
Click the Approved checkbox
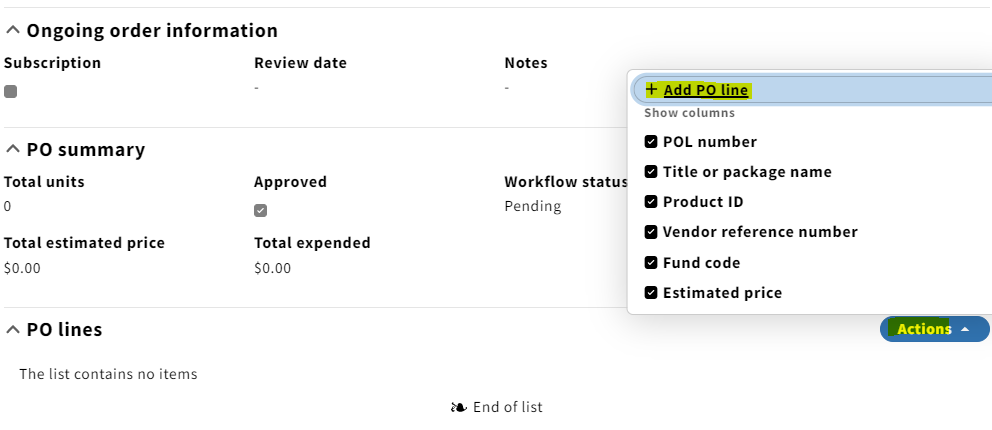point(261,211)
